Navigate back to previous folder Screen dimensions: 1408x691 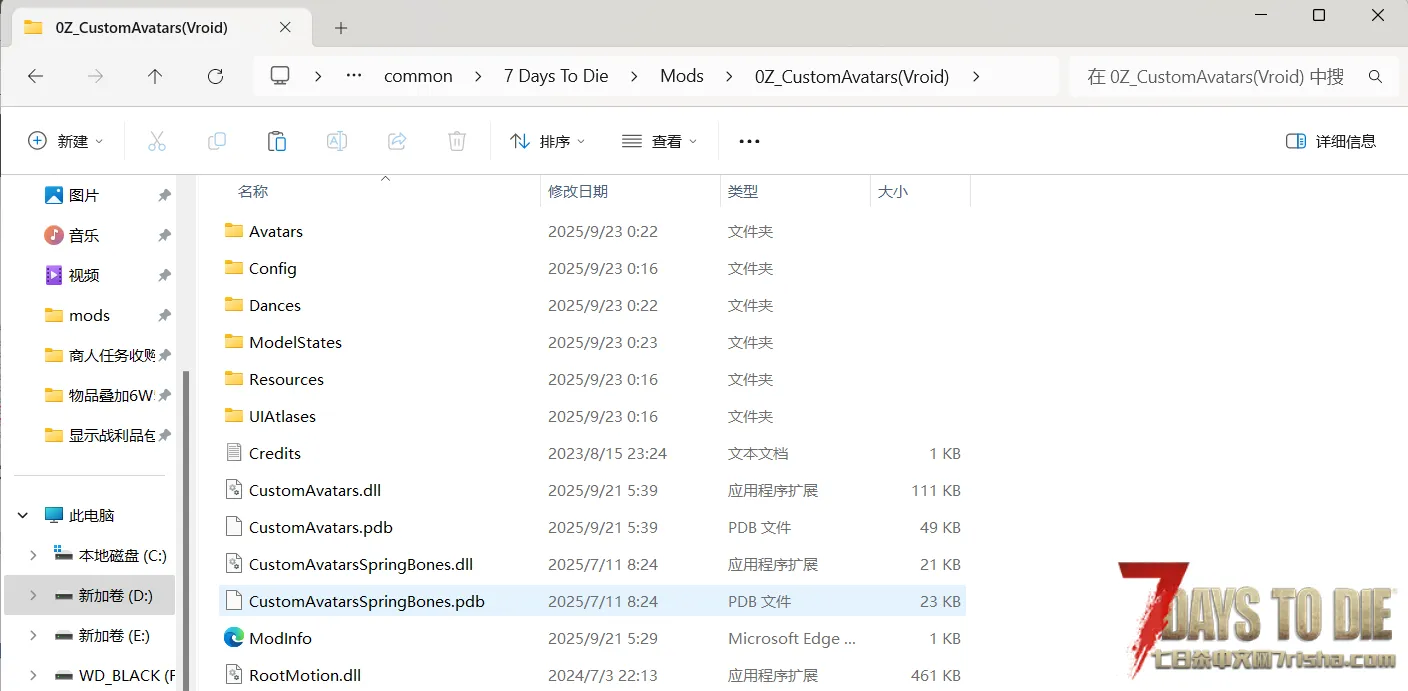pyautogui.click(x=35, y=76)
